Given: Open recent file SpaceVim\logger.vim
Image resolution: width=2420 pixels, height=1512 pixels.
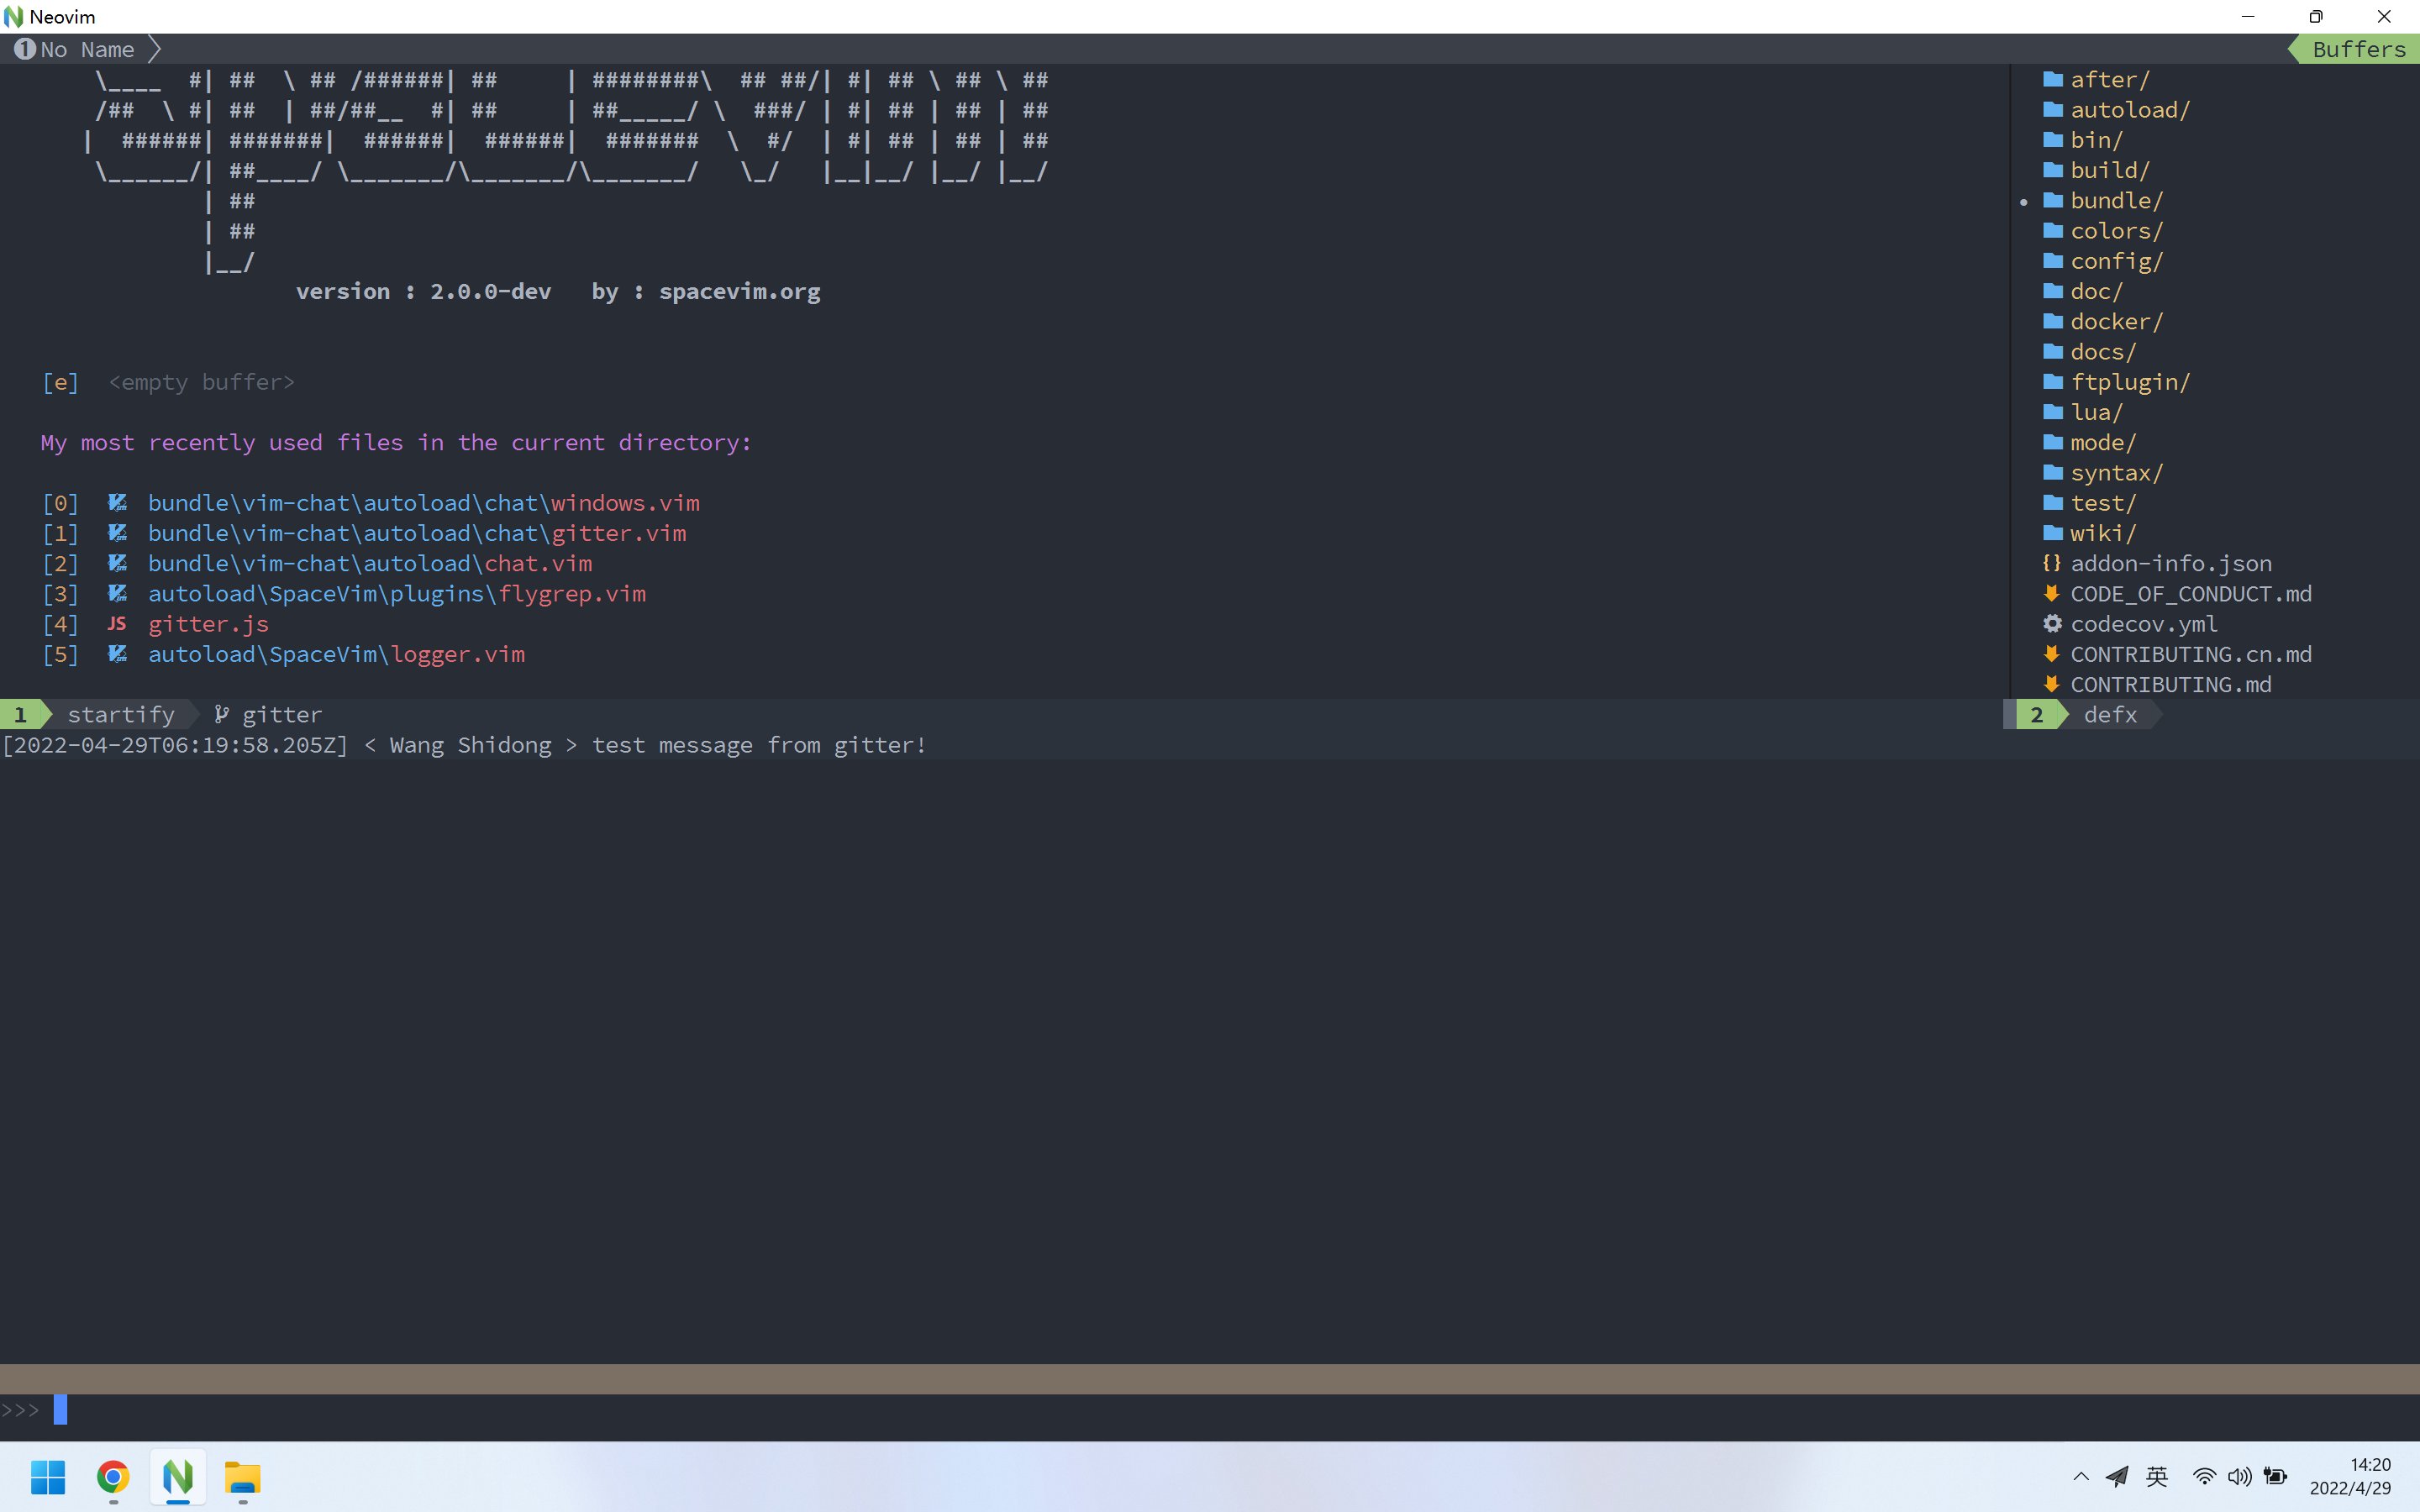Looking at the screenshot, I should click(336, 654).
